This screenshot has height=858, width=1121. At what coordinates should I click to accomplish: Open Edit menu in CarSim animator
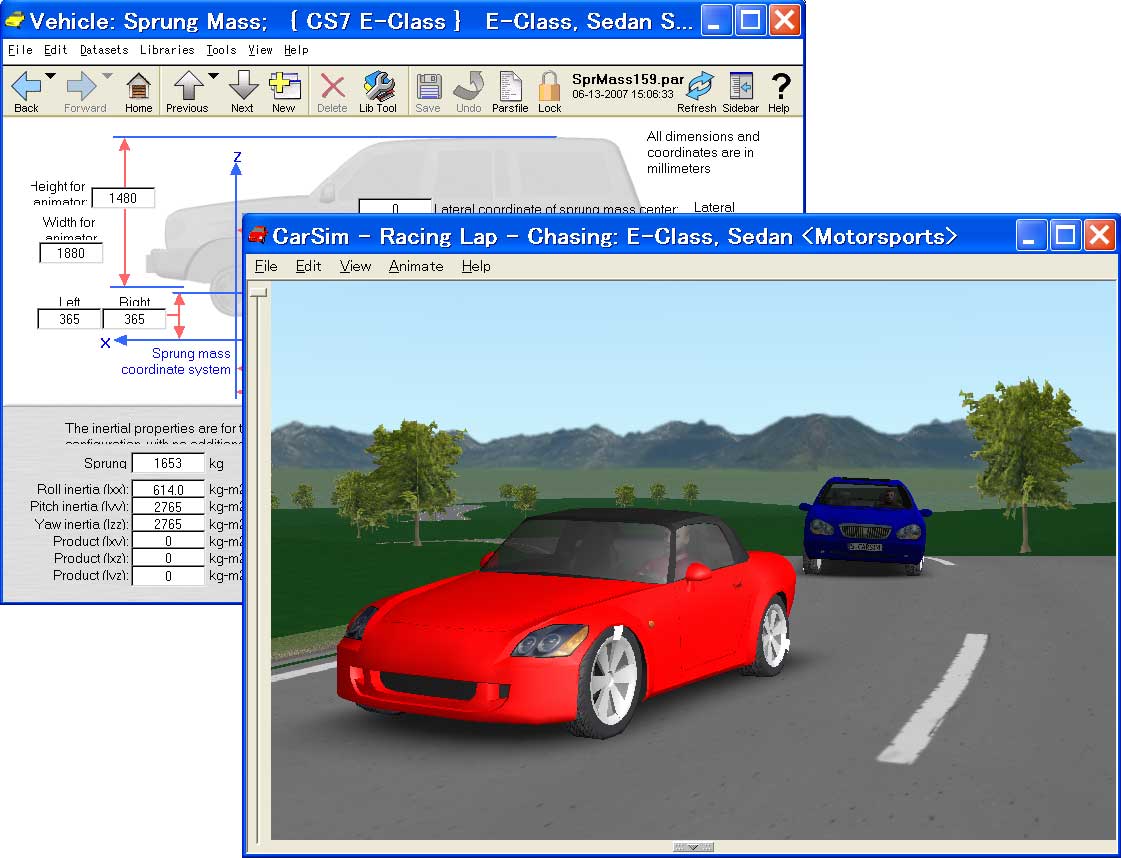[308, 267]
